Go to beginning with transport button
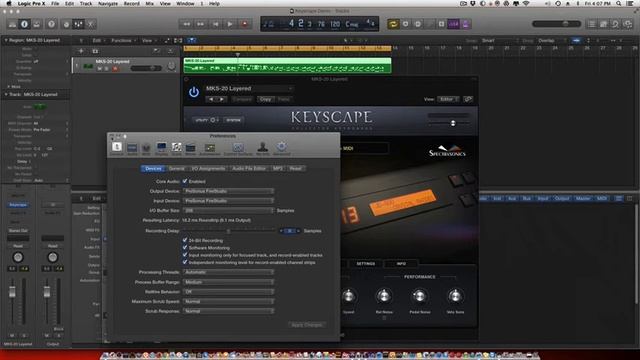 (x=216, y=24)
